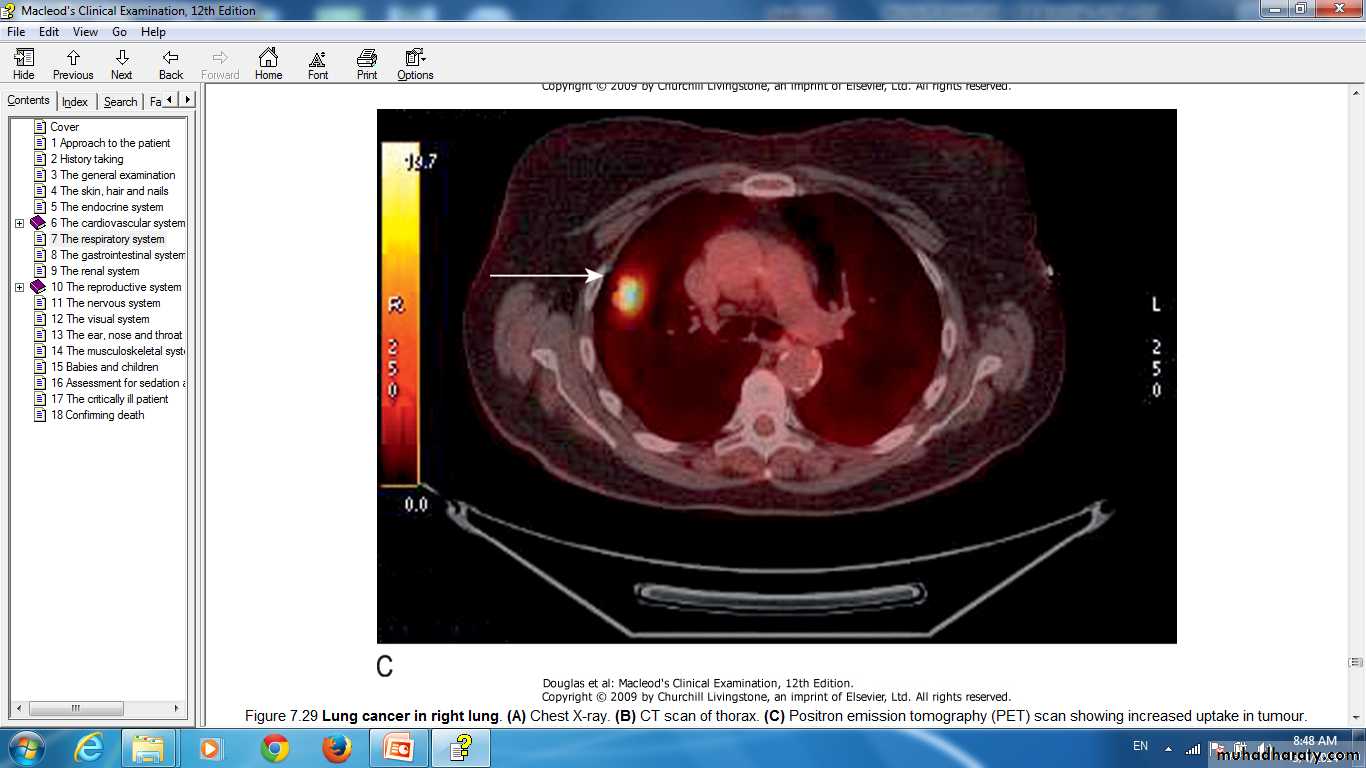The height and width of the screenshot is (768, 1366).
Task: Click the Print icon
Action: [367, 64]
